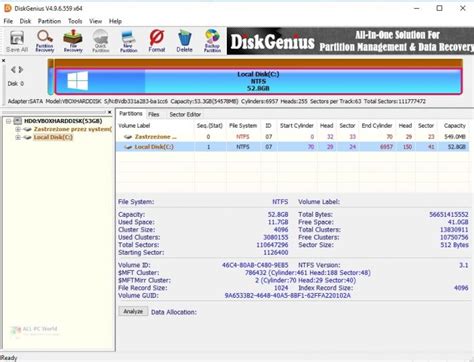
Task: Select the Local Disk(C:) partition table row
Action: (293, 147)
